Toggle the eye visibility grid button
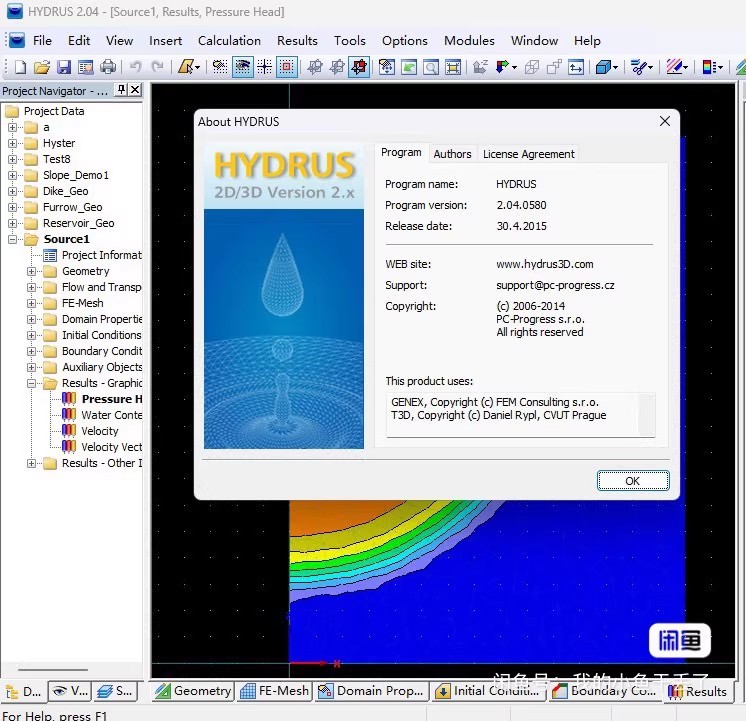 [243, 67]
